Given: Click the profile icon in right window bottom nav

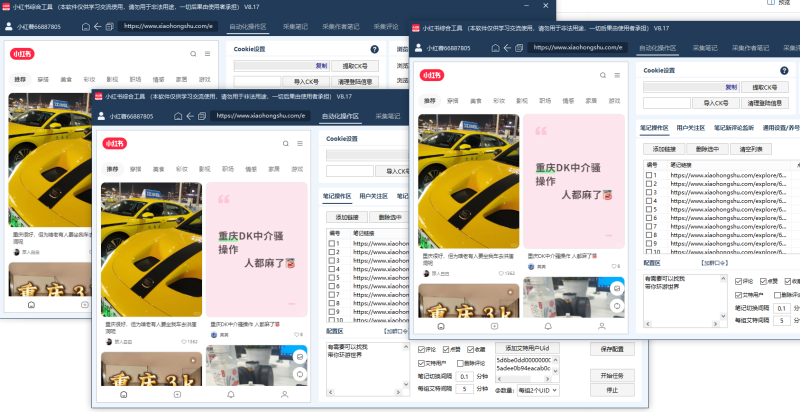Looking at the screenshot, I should tap(602, 326).
